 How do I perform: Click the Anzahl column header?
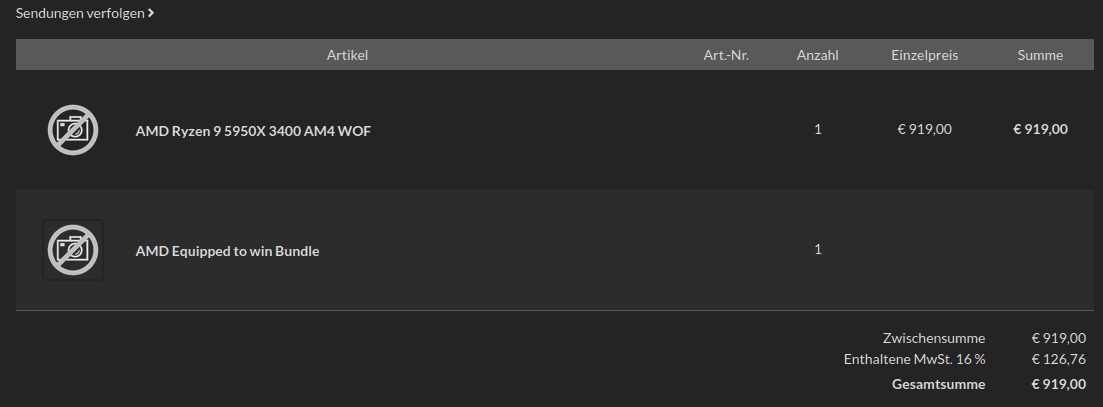click(x=817, y=55)
